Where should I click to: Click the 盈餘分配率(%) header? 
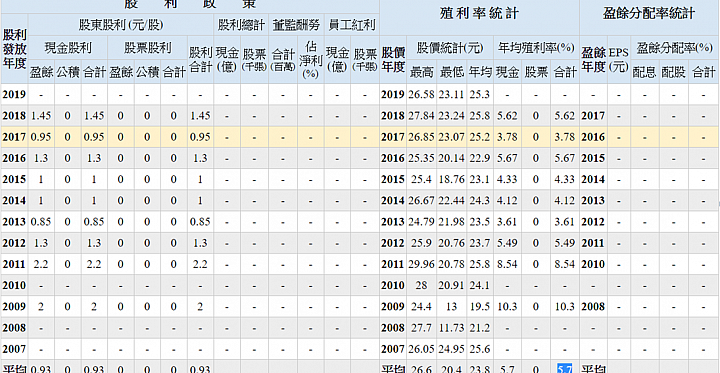[x=675, y=48]
